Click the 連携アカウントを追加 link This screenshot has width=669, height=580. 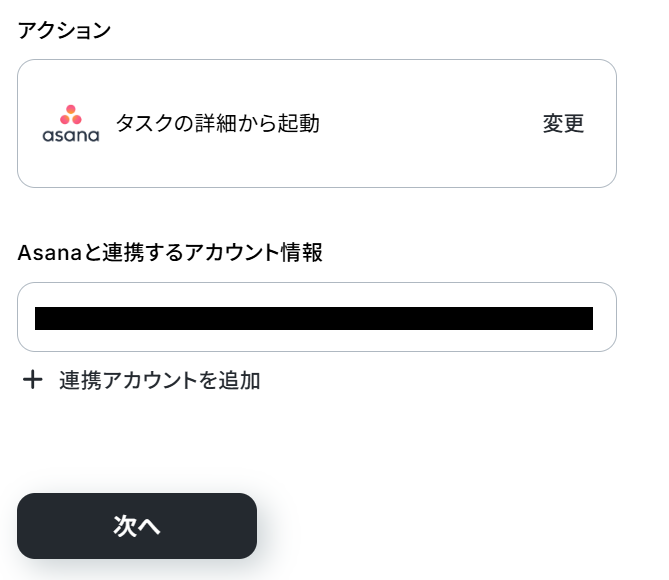159,380
